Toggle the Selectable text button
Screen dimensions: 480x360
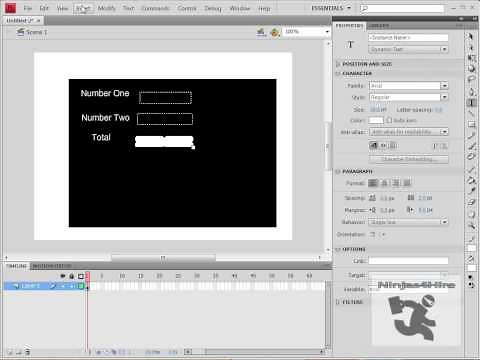click(x=374, y=145)
